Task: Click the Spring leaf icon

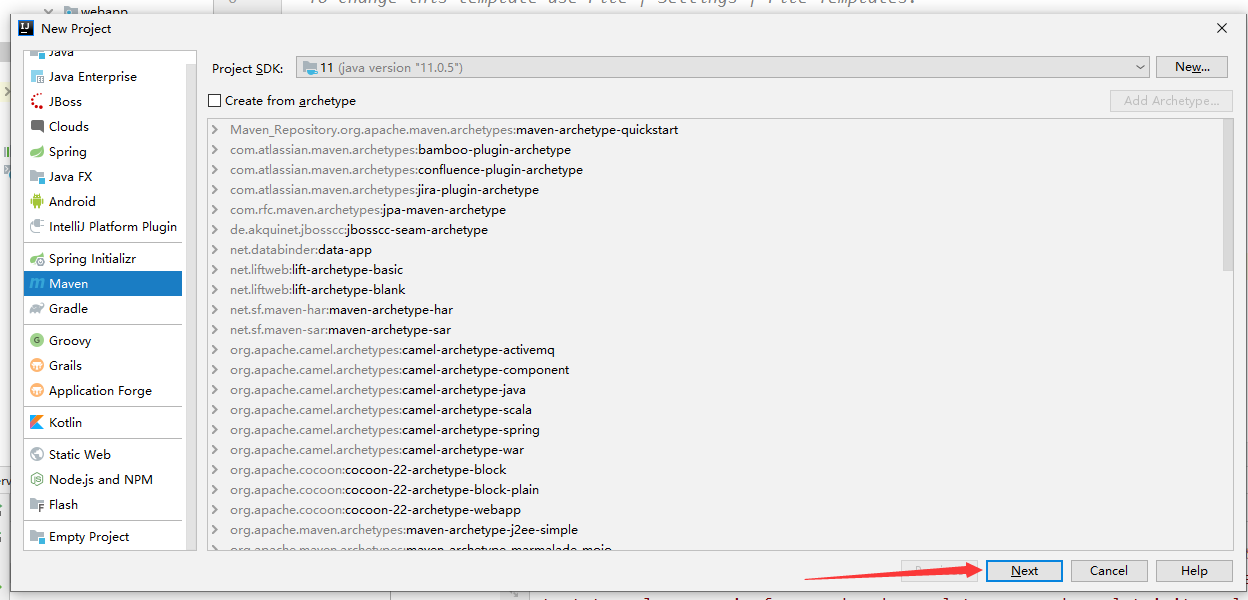Action: (x=37, y=152)
